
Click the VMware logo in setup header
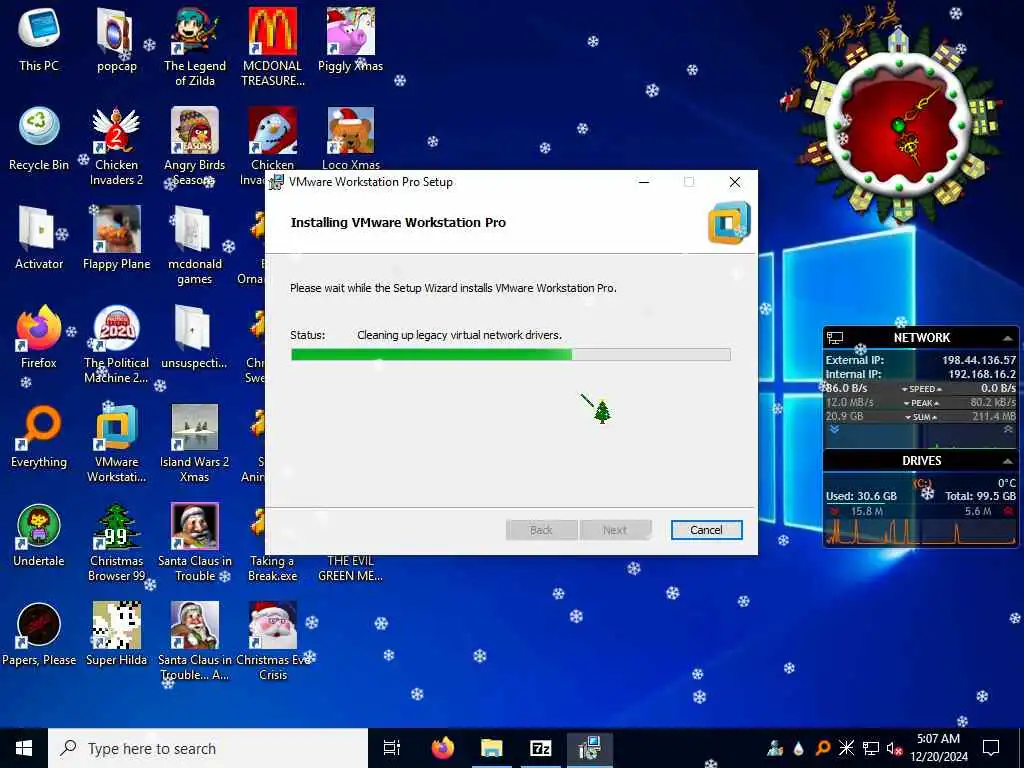[x=729, y=223]
